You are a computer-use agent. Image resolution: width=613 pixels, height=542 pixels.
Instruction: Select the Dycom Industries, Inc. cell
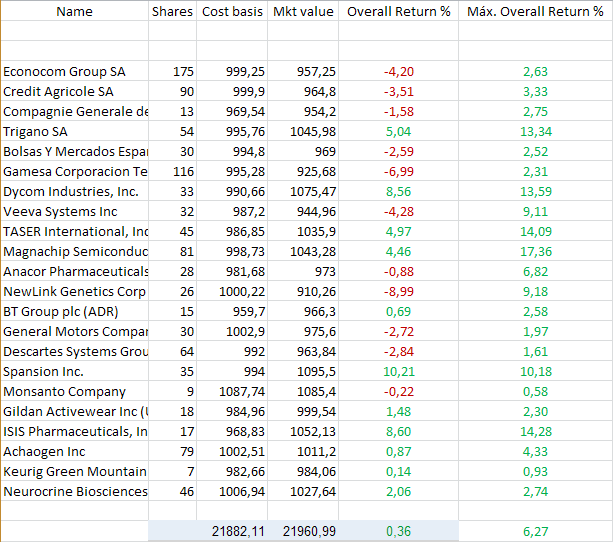[x=75, y=191]
